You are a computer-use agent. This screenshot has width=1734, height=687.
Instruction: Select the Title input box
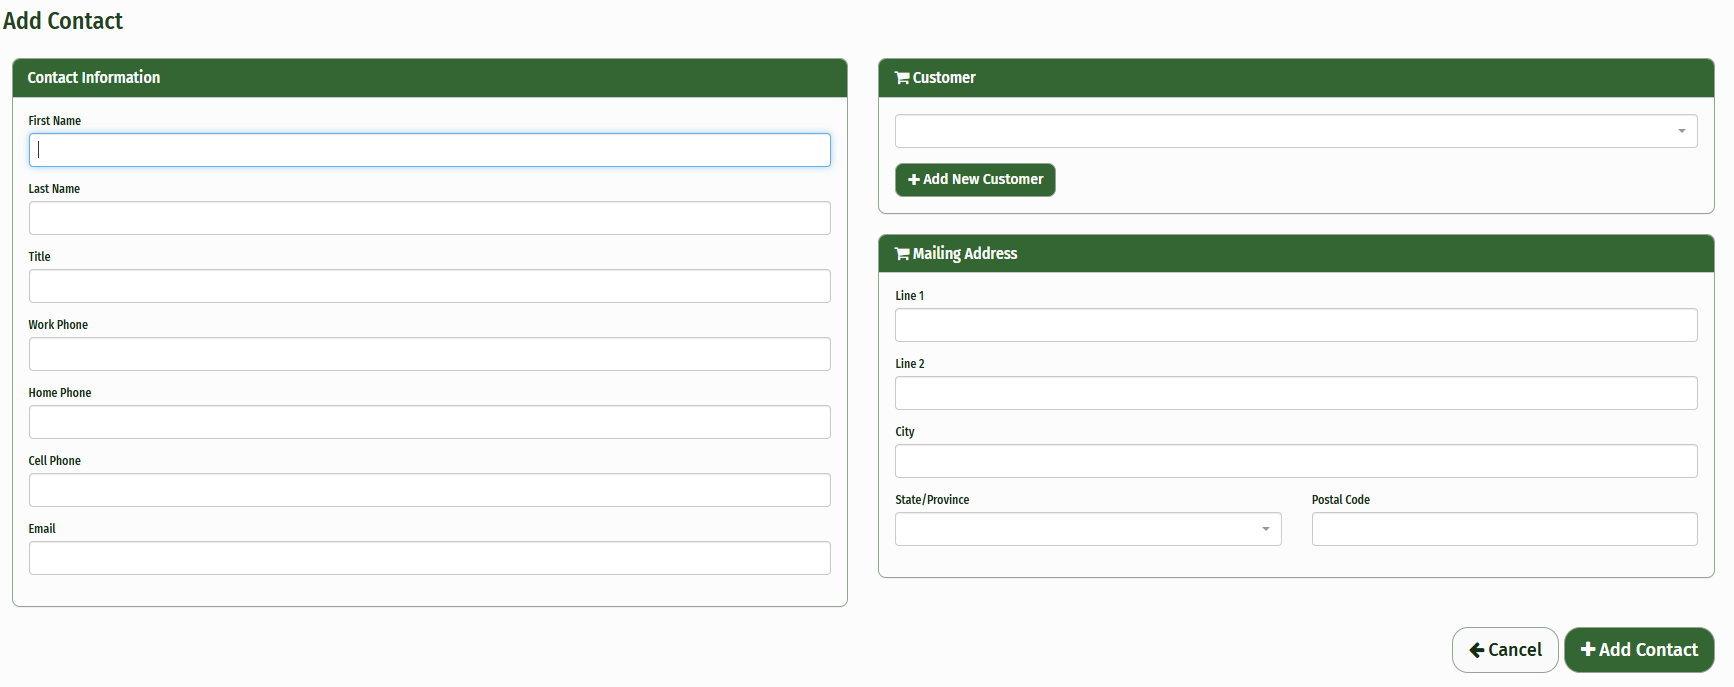(x=429, y=286)
